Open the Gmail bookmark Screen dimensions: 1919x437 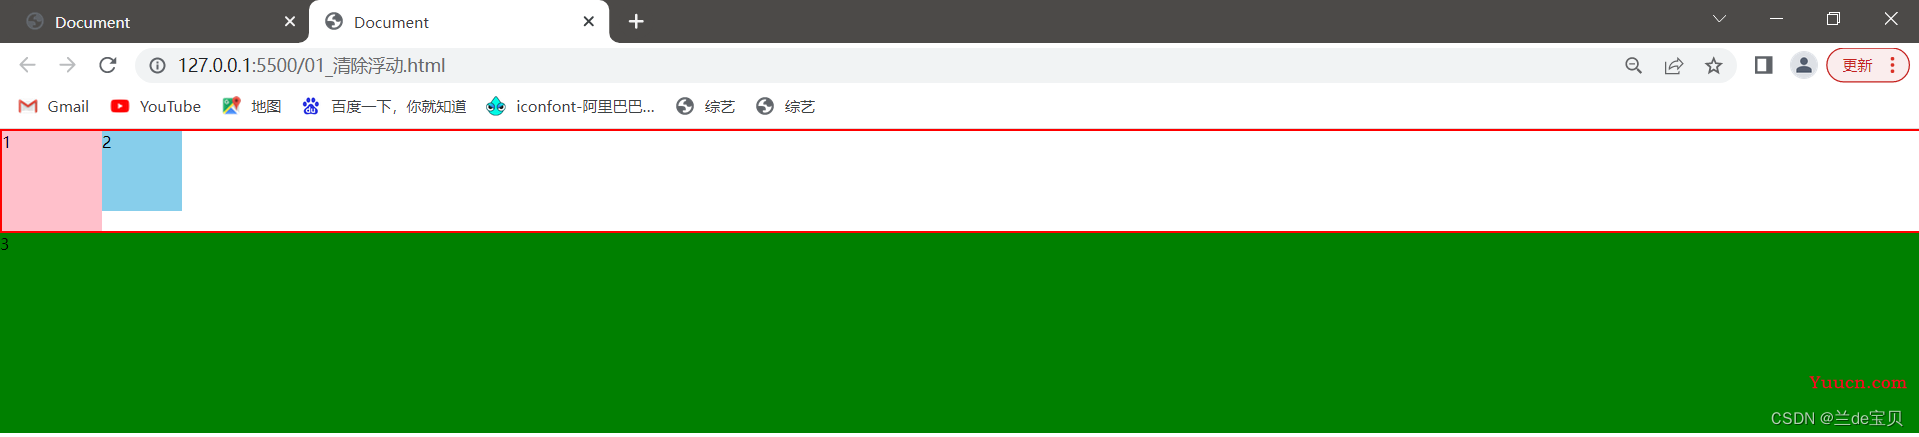[54, 106]
